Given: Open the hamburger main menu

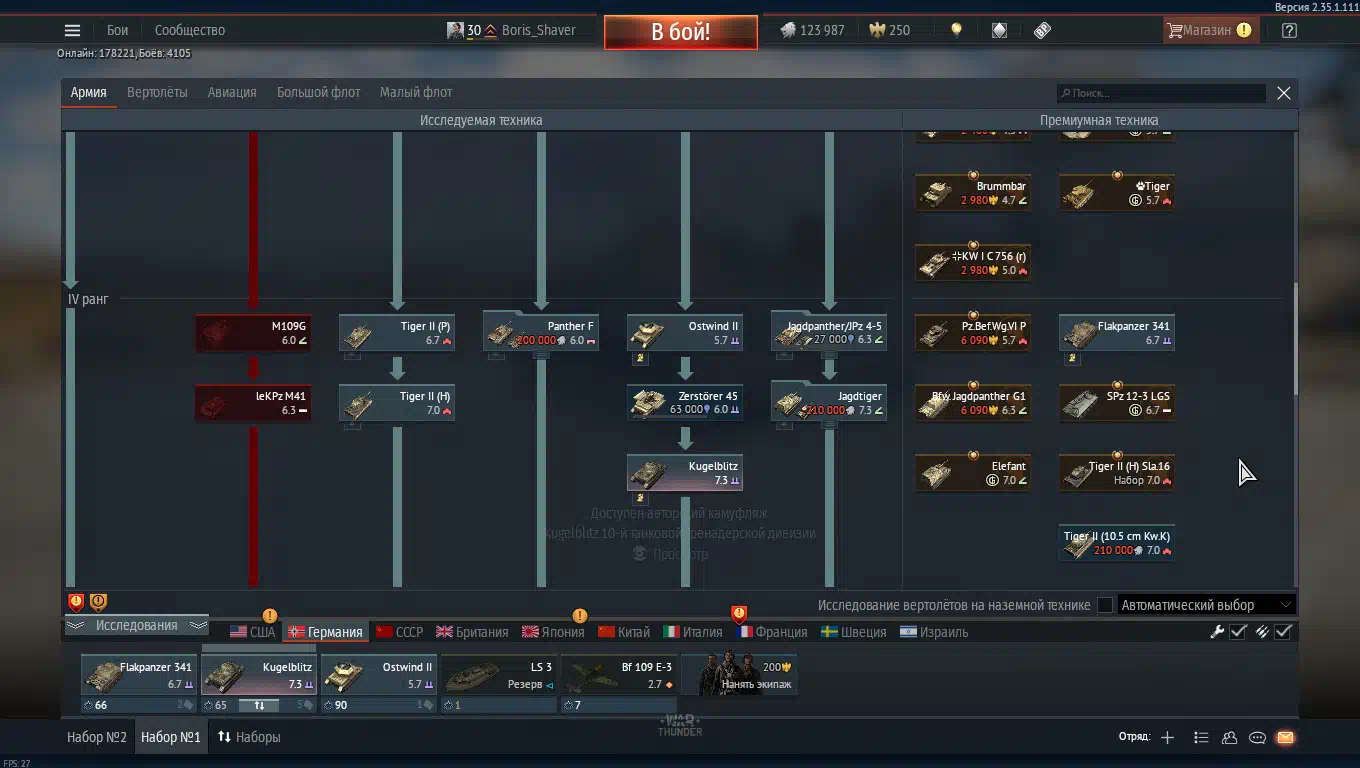Looking at the screenshot, I should point(72,30).
